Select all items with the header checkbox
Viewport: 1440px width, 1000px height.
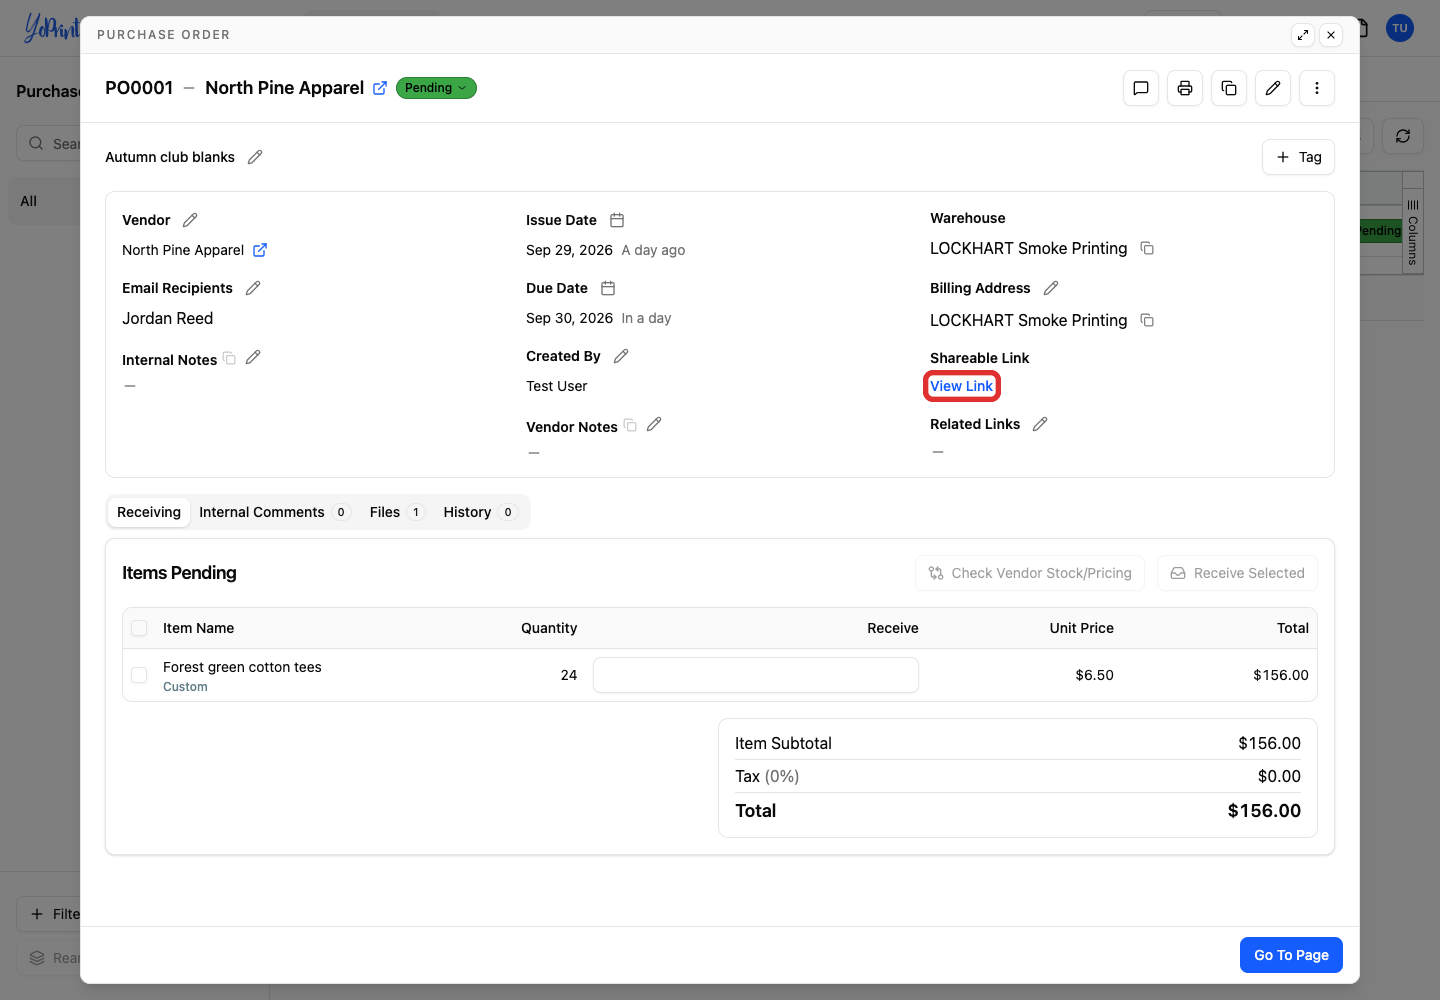pyautogui.click(x=139, y=628)
